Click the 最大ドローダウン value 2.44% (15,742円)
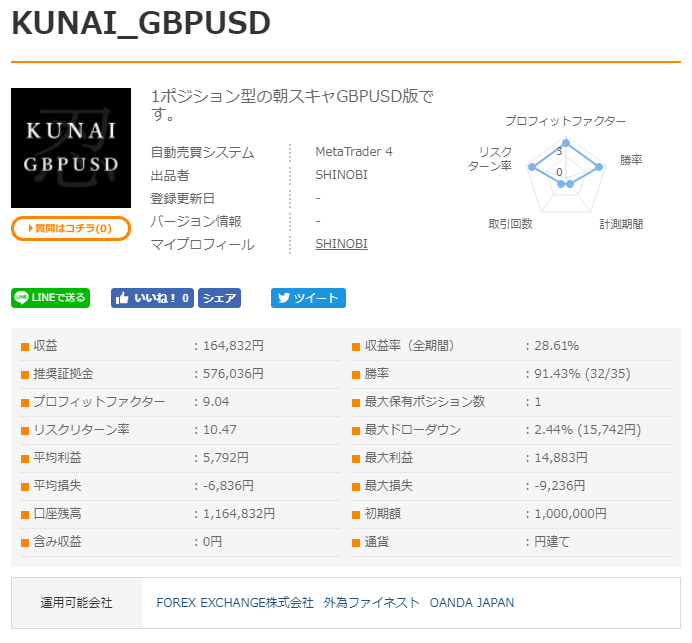 [587, 429]
